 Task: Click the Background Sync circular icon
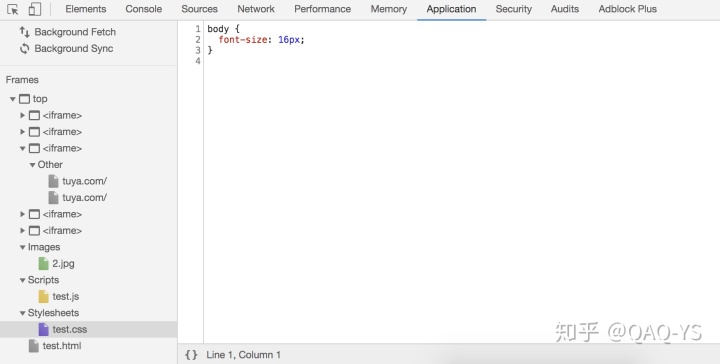click(24, 48)
